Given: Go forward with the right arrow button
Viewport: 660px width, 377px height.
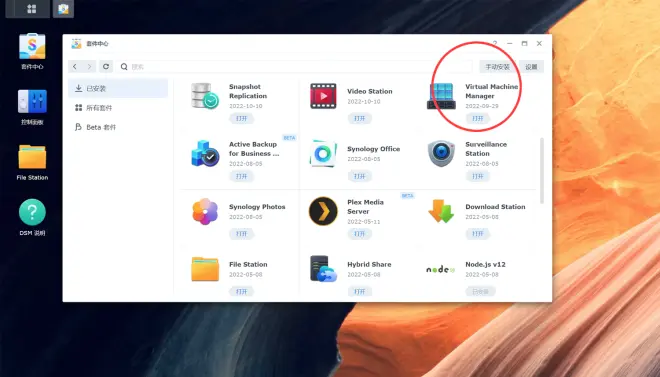Looking at the screenshot, I should coord(89,66).
